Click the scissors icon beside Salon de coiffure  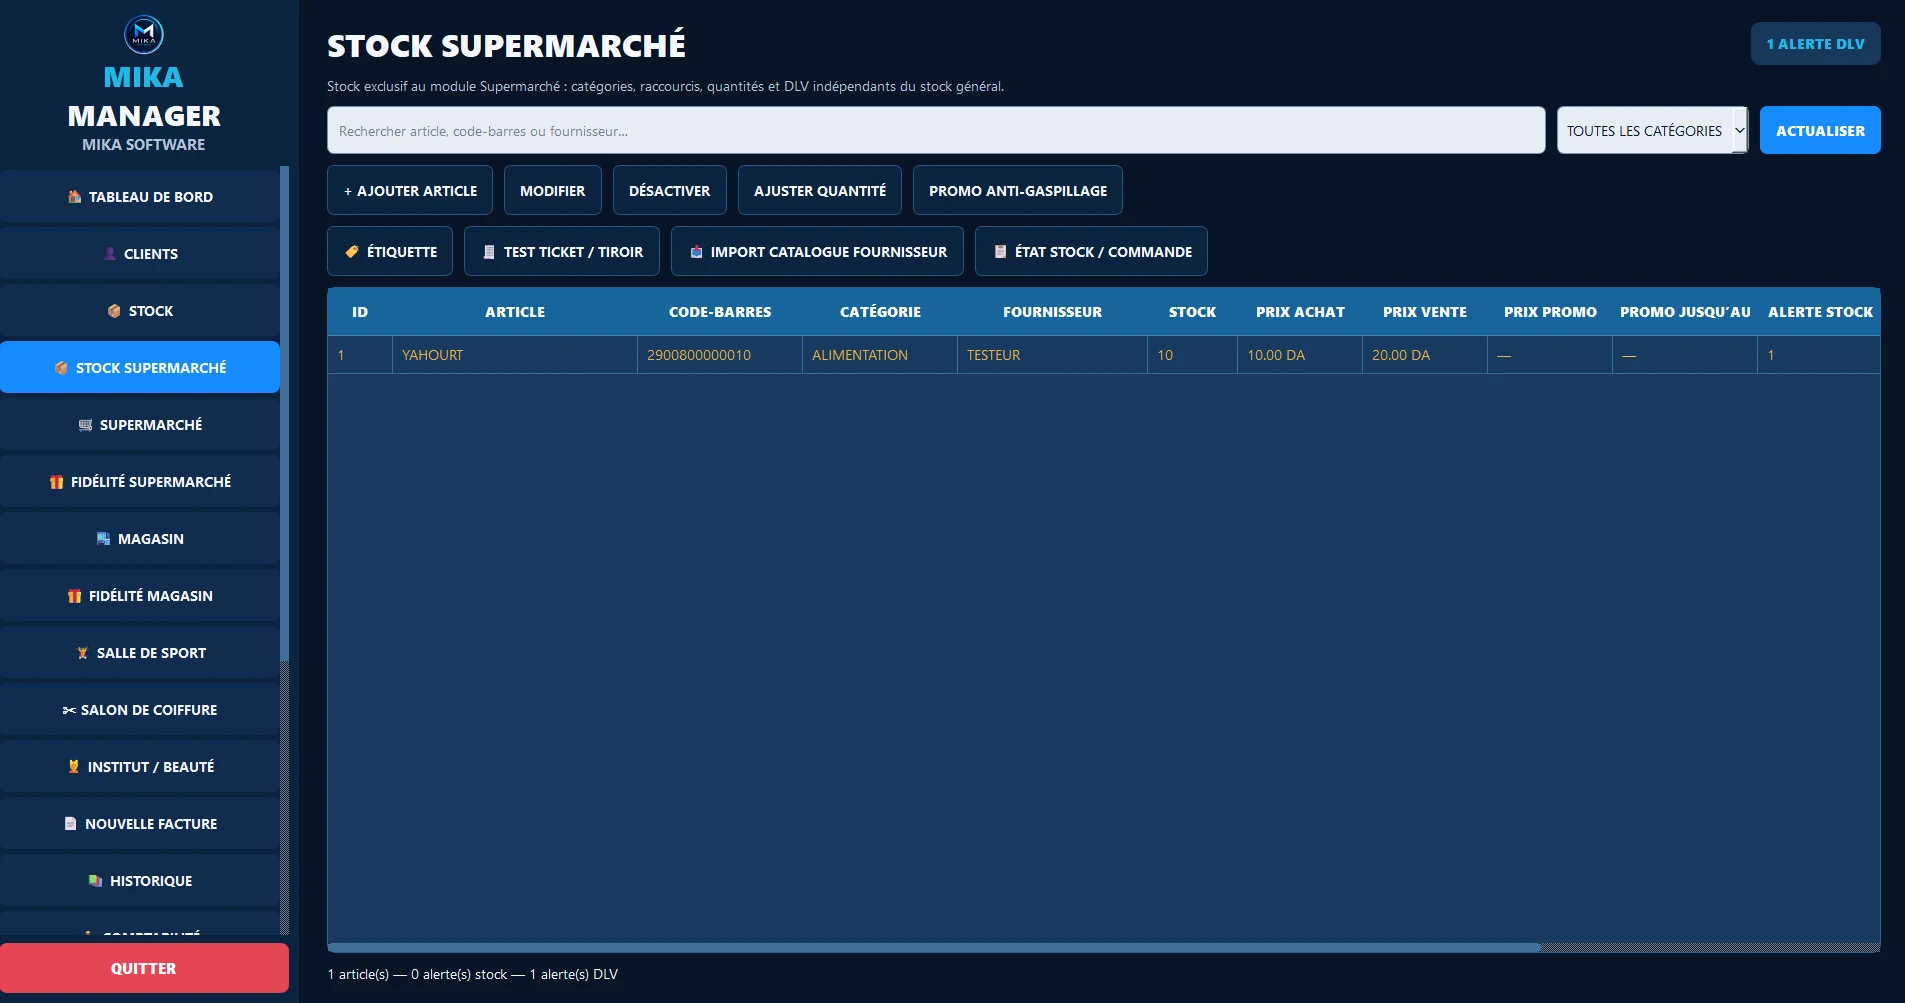(x=69, y=710)
